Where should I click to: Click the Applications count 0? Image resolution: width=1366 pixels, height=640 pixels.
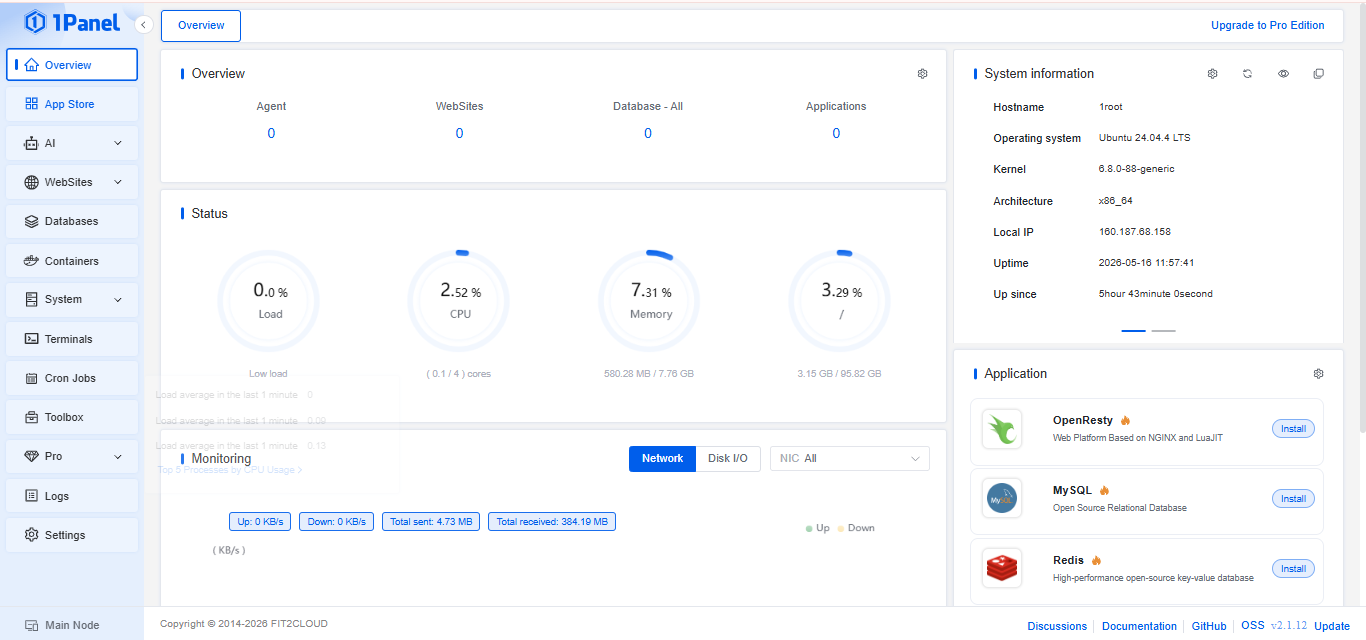836,133
